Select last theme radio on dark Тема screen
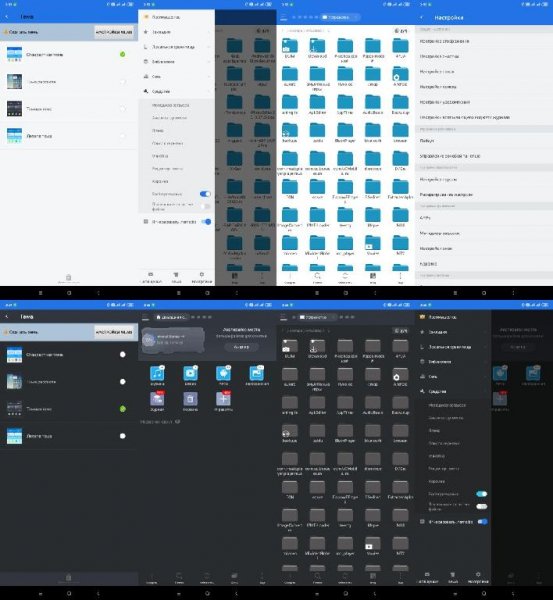 (x=122, y=436)
